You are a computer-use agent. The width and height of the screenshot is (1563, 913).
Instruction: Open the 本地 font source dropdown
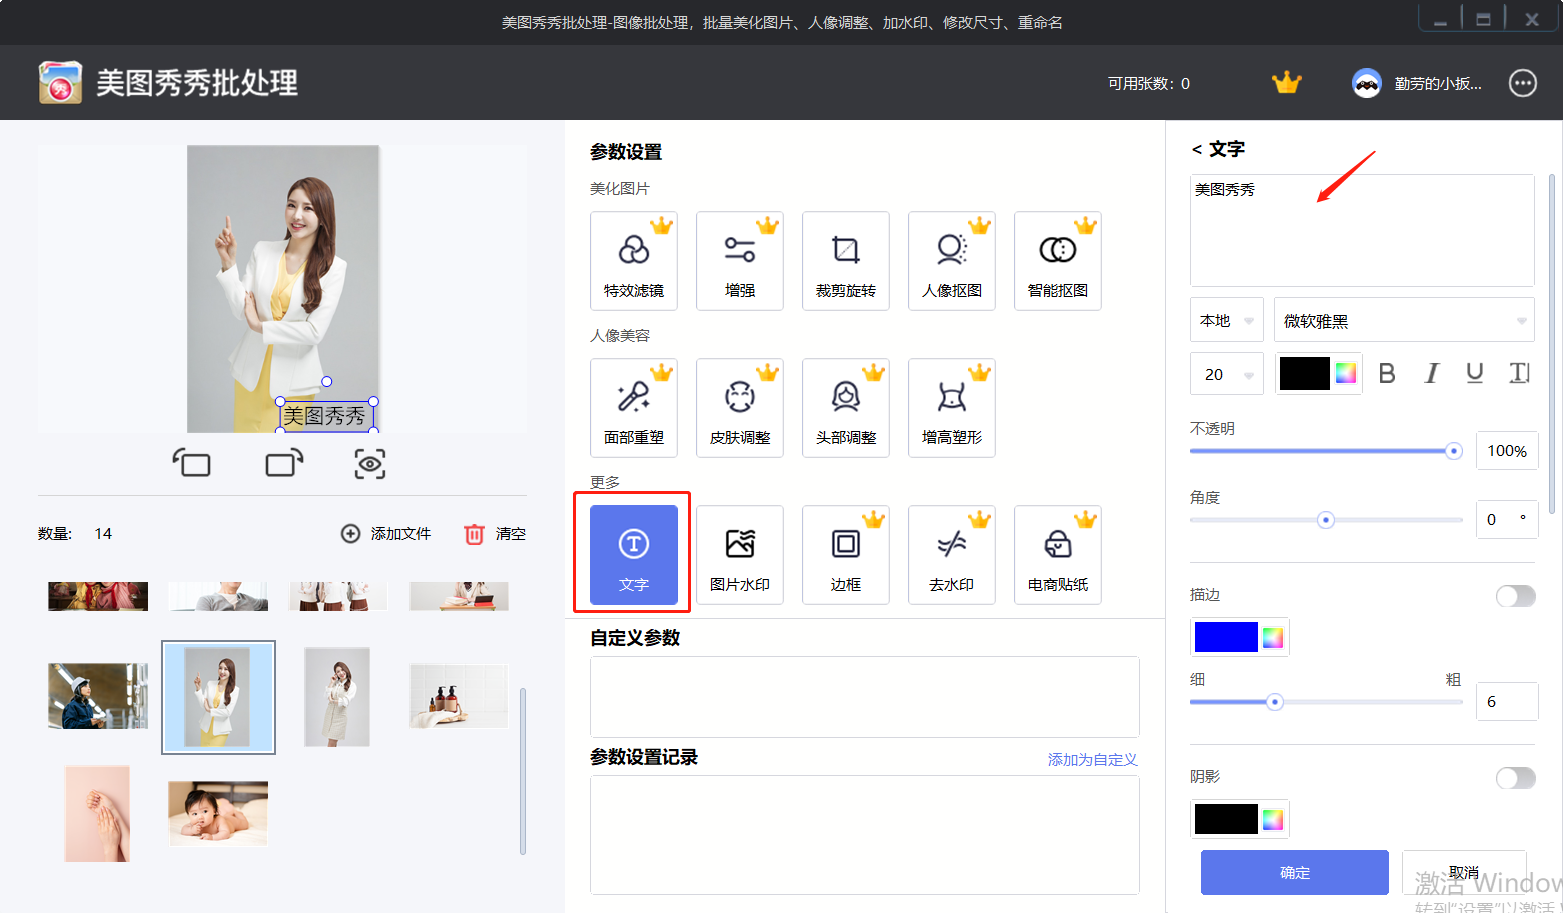tap(1227, 320)
